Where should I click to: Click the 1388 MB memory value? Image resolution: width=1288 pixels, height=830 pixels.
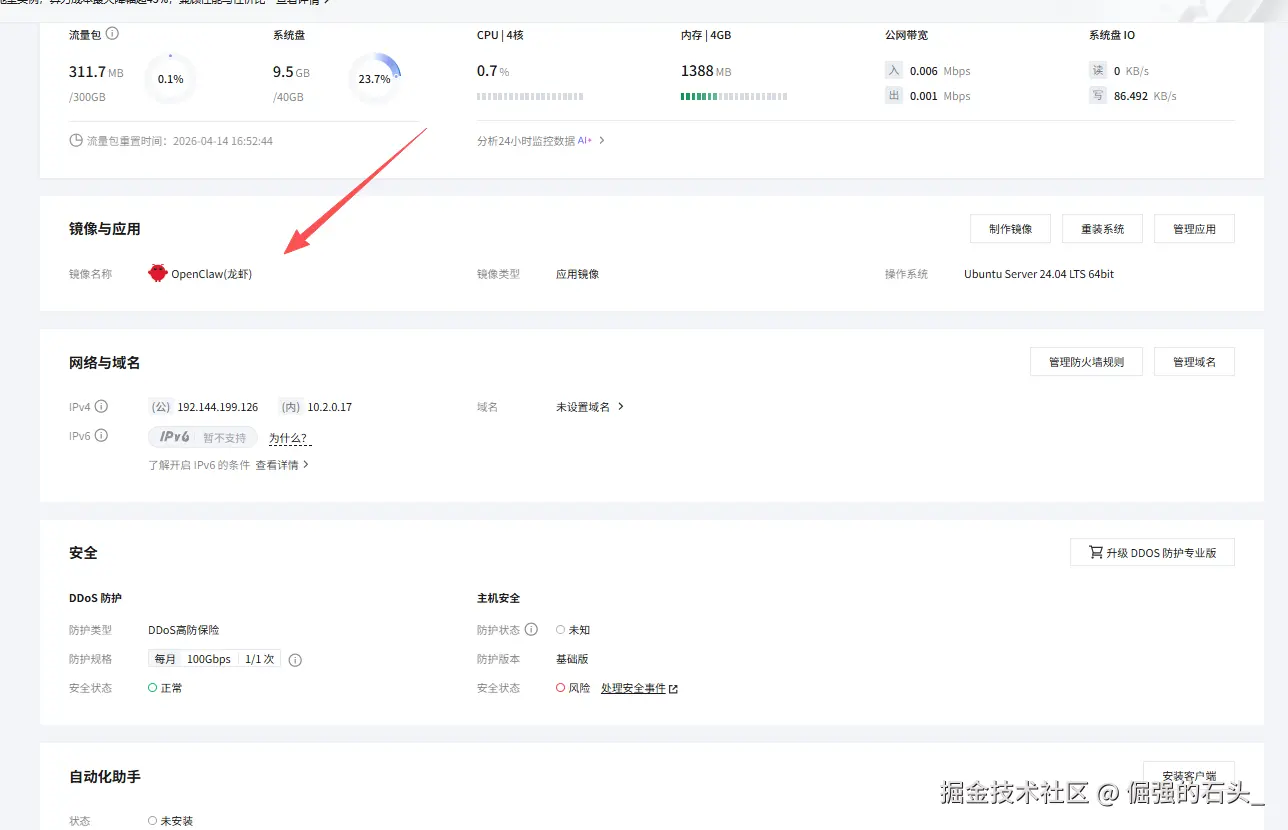coord(706,71)
